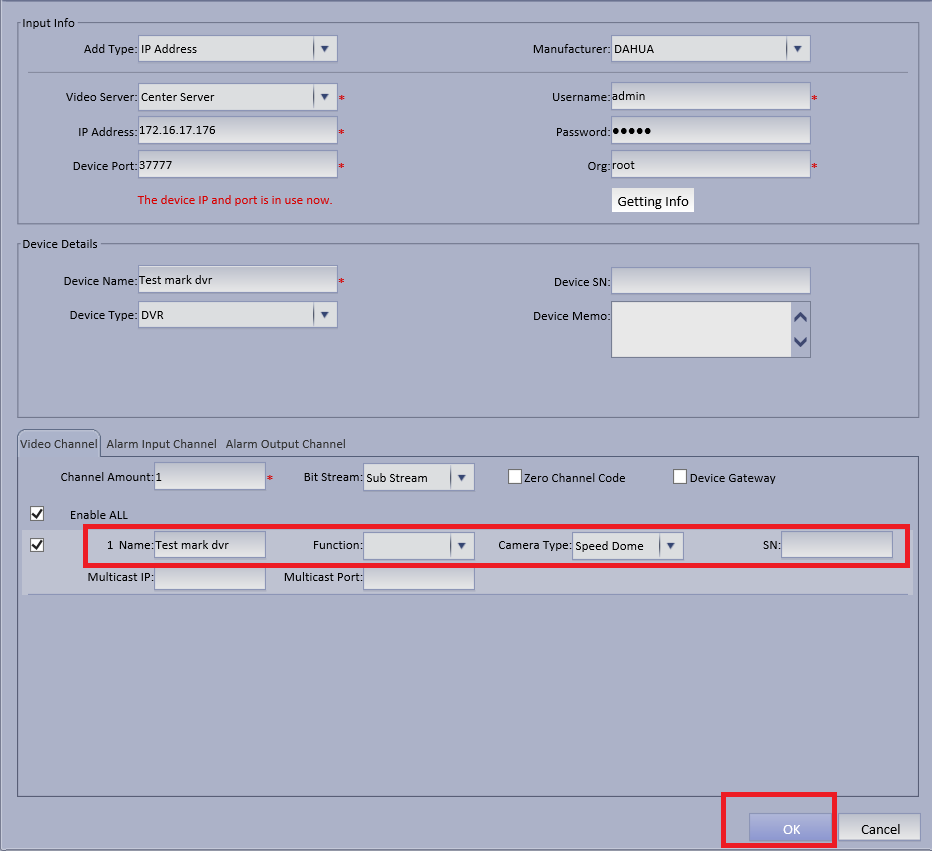Expand the Device Type DVR dropdown
The height and width of the screenshot is (851, 932).
point(238,315)
